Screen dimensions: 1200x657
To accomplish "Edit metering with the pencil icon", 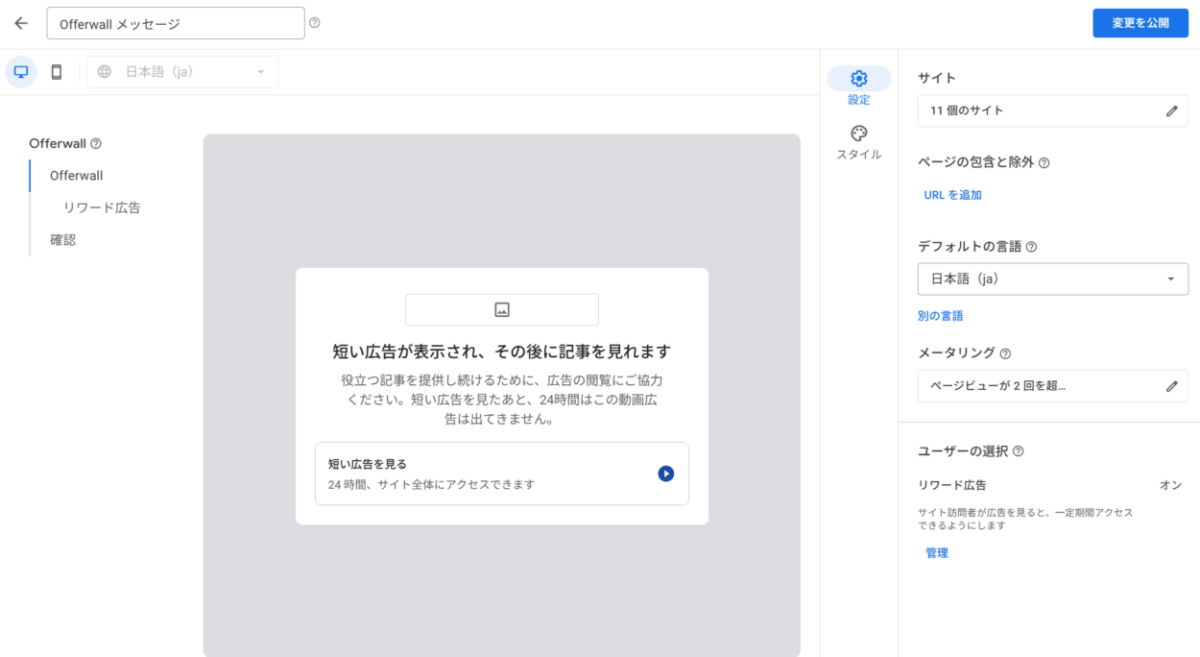I will click(1172, 386).
